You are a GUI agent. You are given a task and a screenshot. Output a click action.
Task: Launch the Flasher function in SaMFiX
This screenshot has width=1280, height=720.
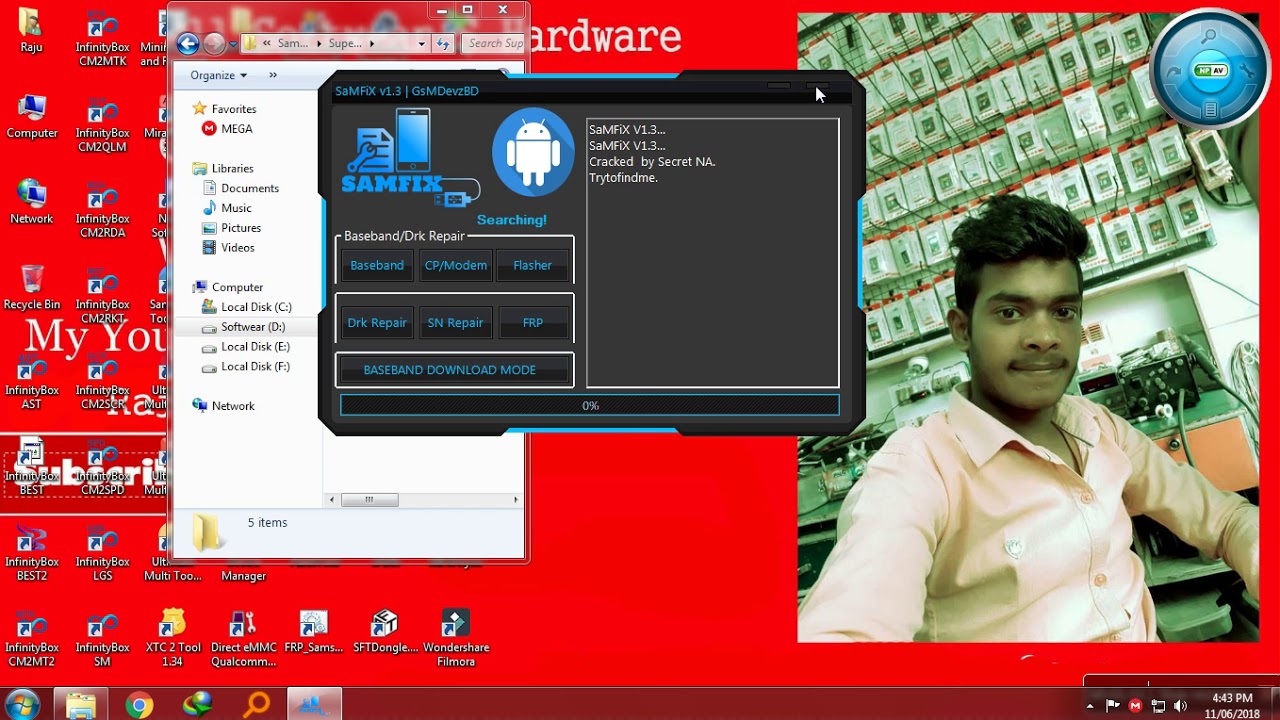532,265
